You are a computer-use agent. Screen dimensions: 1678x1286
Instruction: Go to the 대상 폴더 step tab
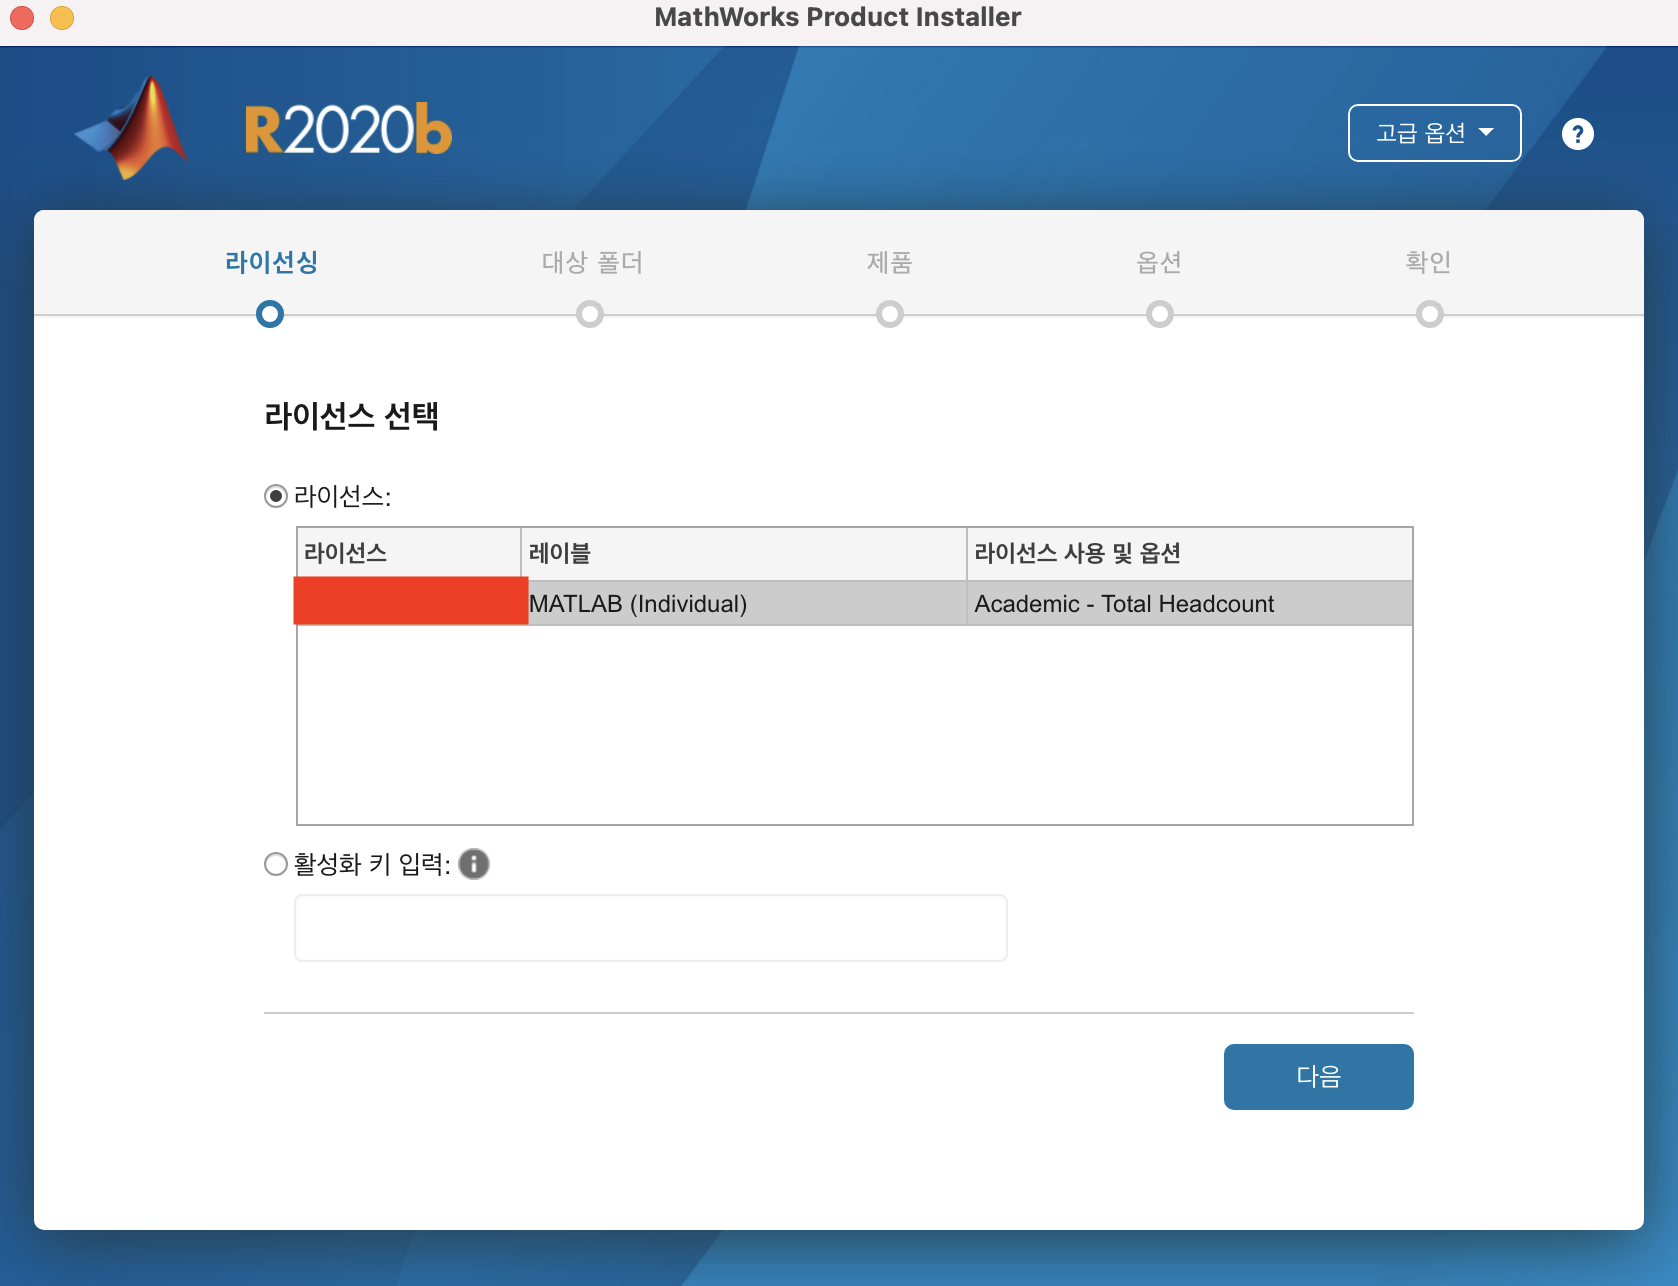[592, 262]
